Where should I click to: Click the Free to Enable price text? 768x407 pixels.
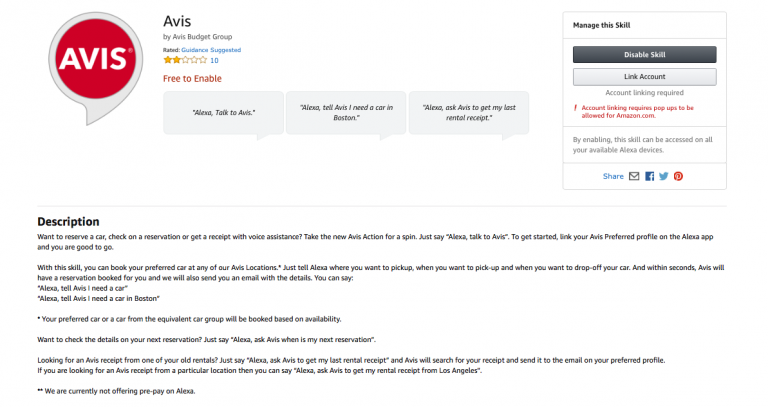192,79
